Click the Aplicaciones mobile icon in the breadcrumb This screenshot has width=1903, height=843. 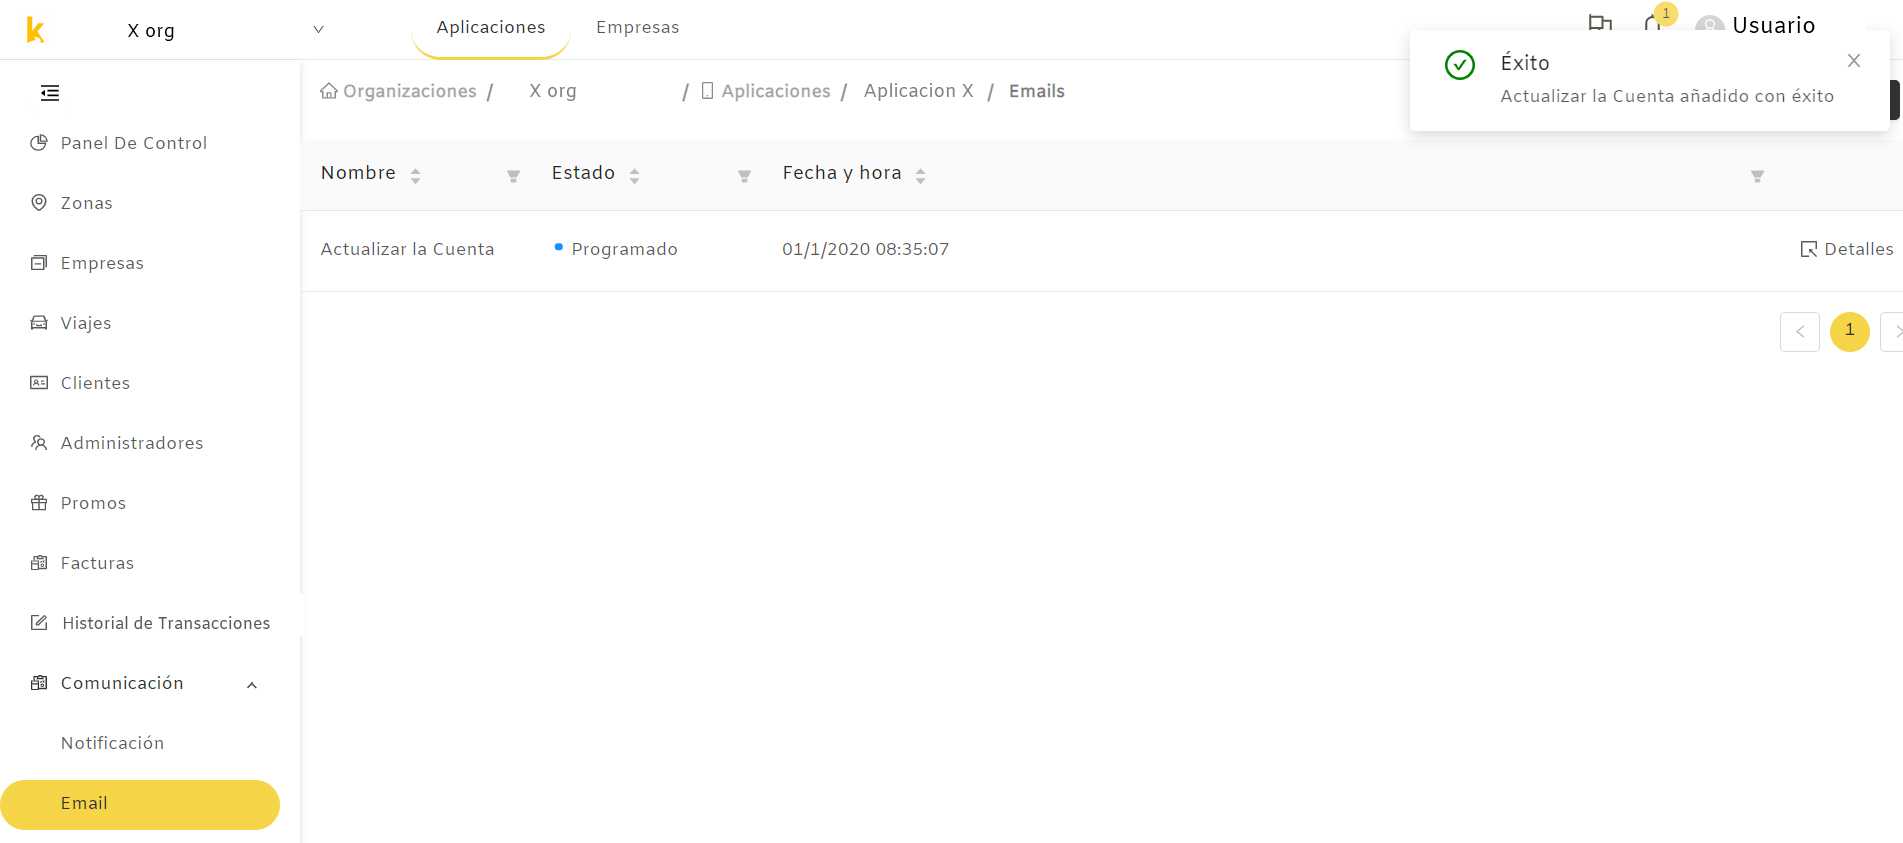pyautogui.click(x=707, y=91)
